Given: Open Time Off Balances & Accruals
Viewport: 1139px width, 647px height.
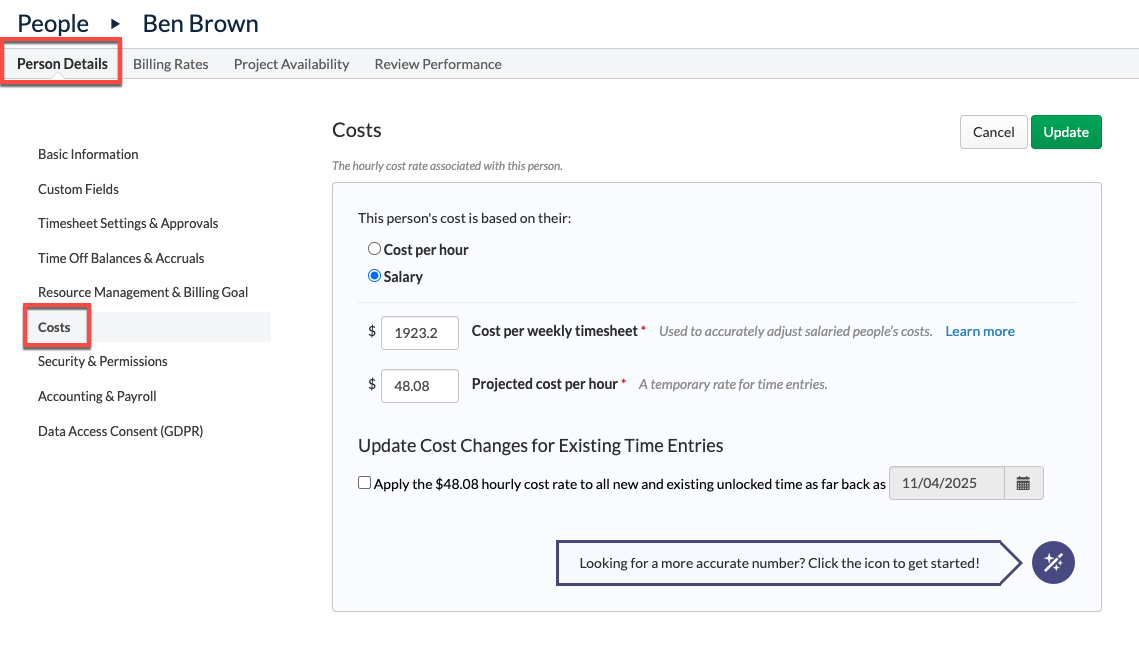Looking at the screenshot, I should coord(121,258).
